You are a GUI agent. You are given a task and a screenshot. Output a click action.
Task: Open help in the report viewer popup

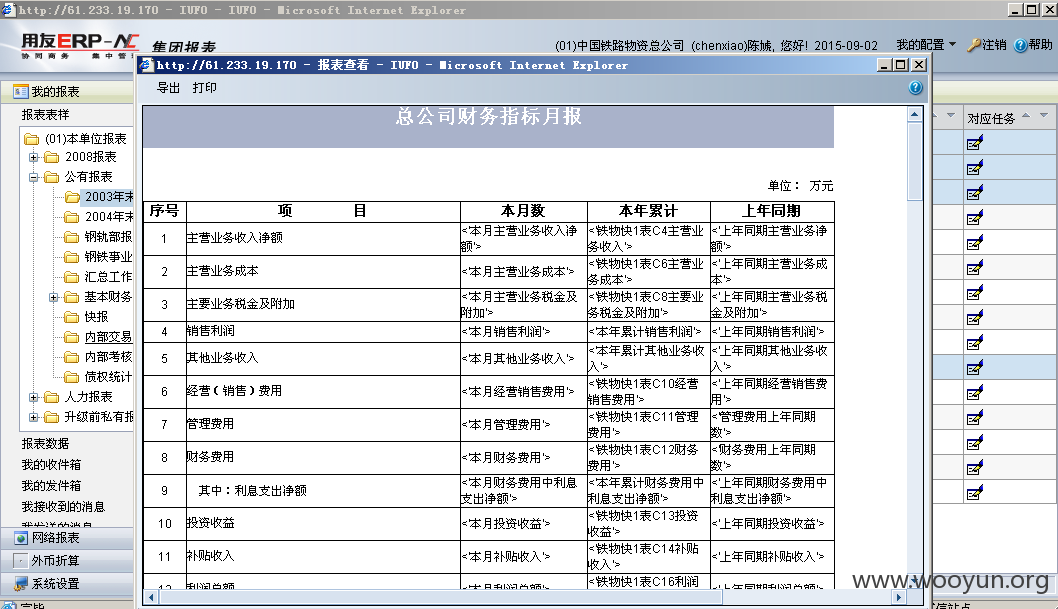pyautogui.click(x=915, y=88)
